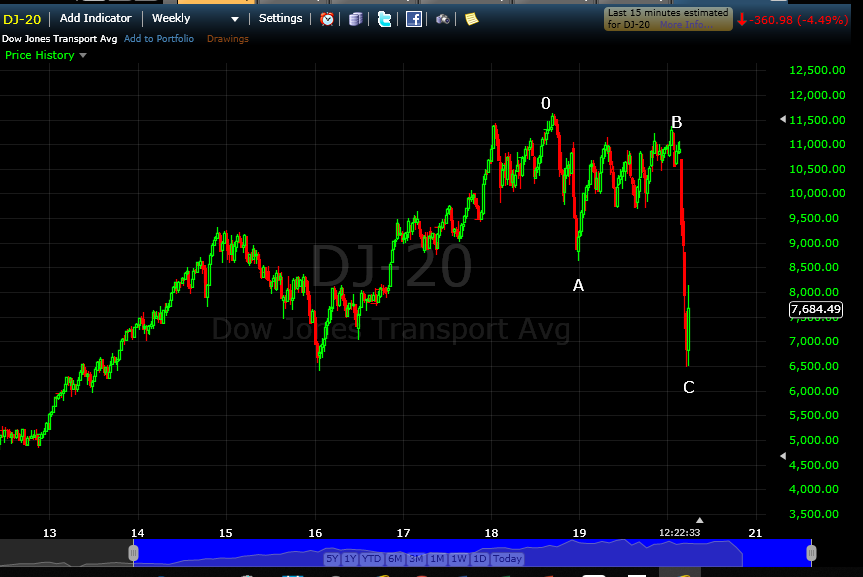
Task: Click the 12:22:33 time label
Action: (x=679, y=532)
